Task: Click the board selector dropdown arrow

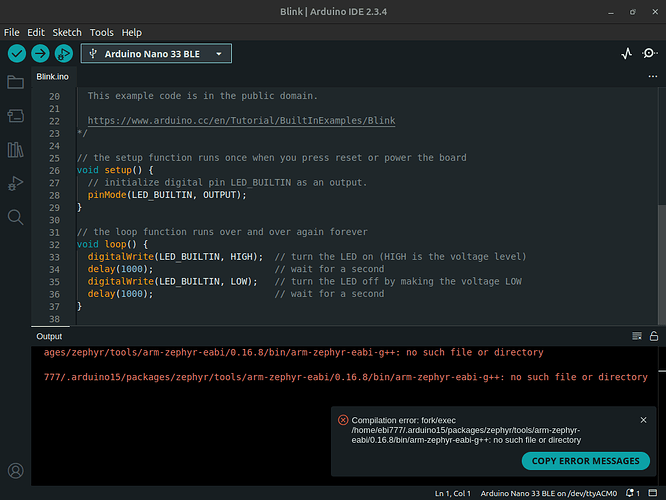Action: pos(219,54)
